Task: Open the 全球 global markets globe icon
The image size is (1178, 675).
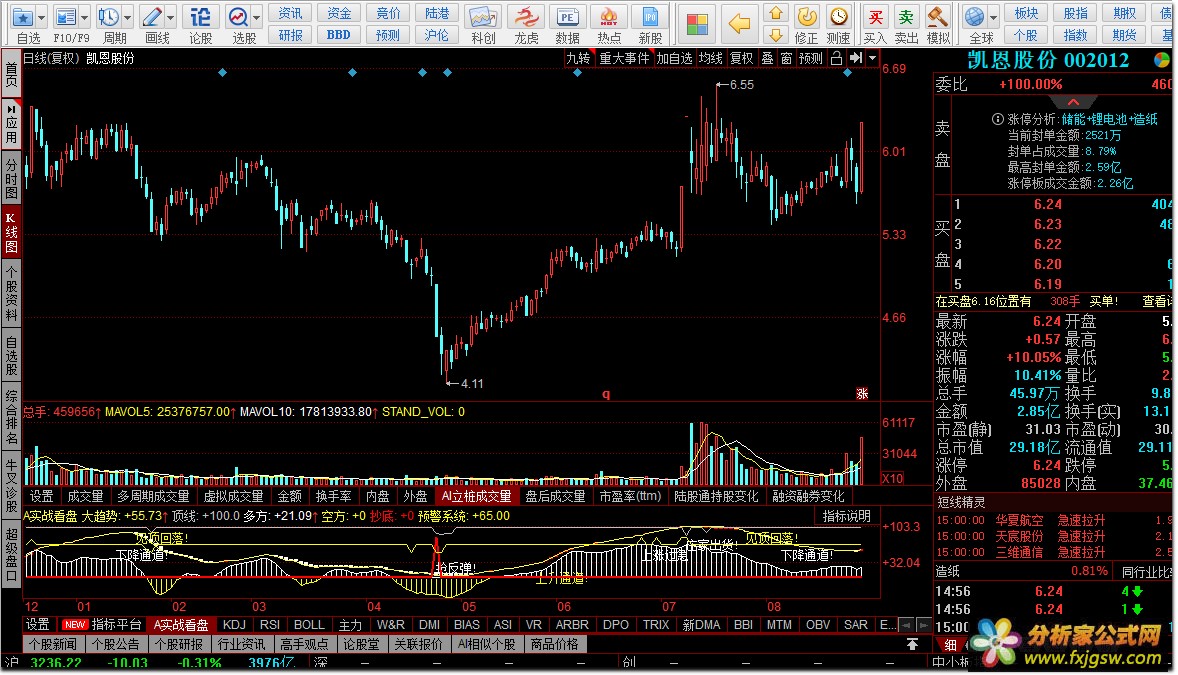Action: [974, 17]
